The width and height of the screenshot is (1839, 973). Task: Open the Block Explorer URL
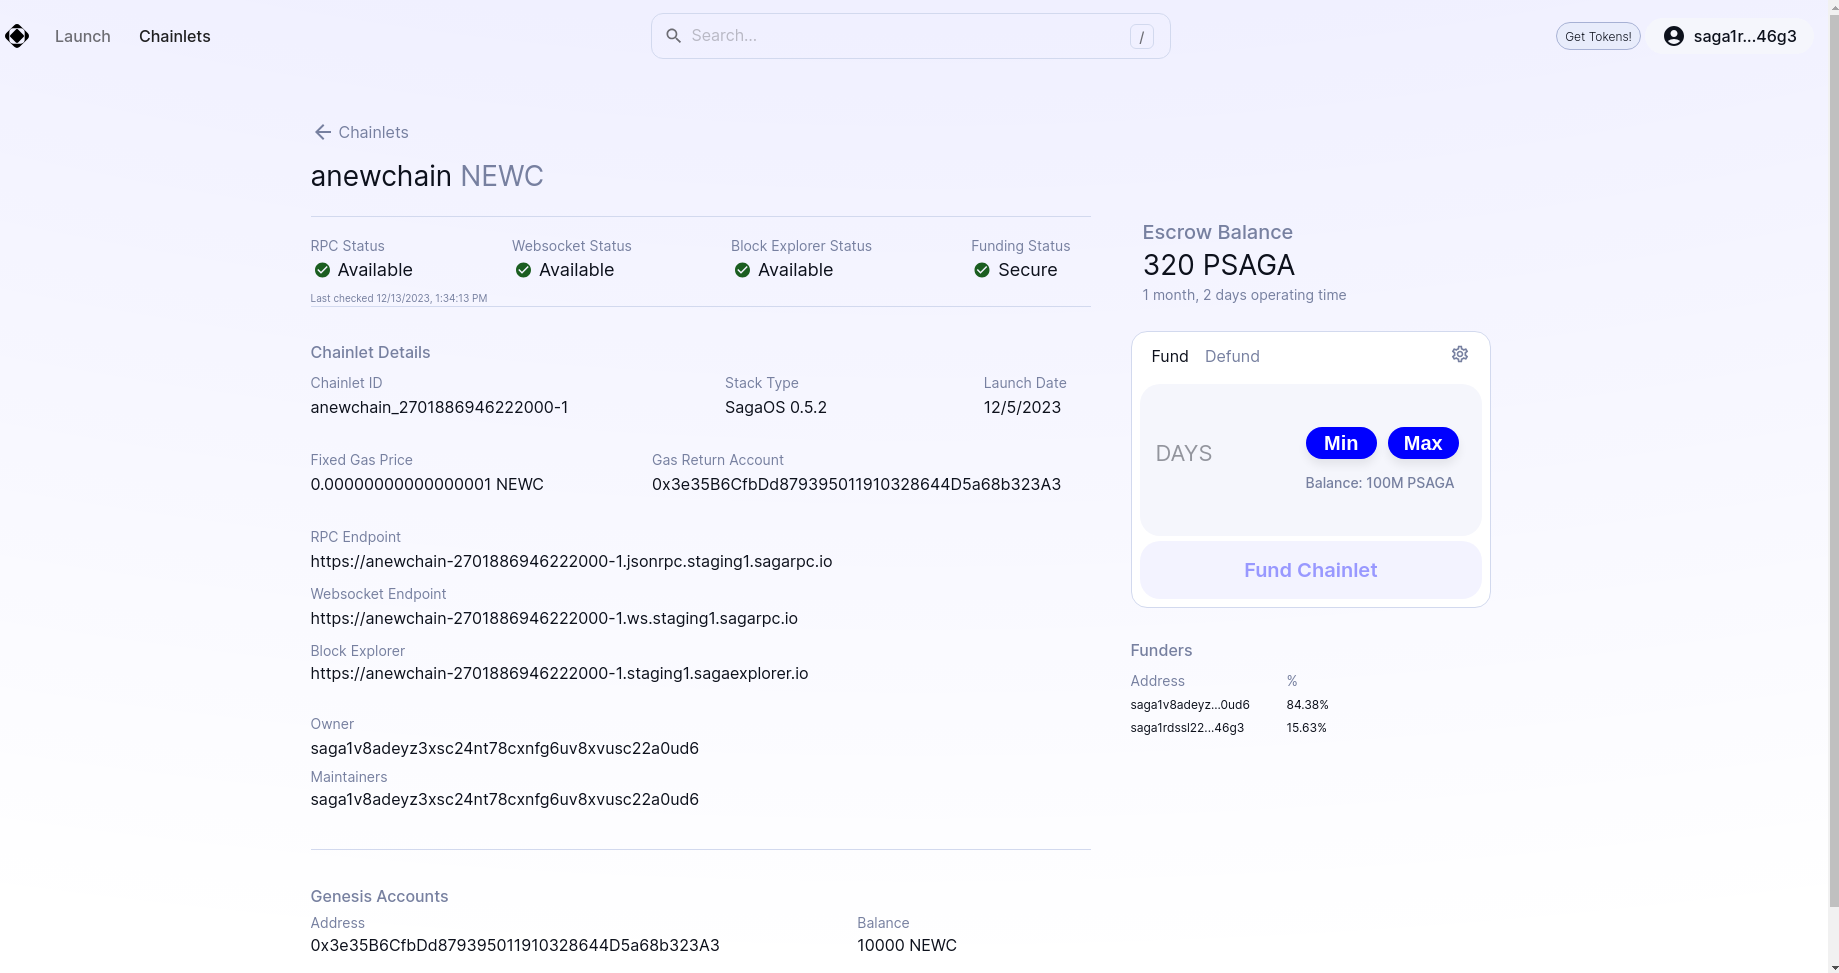coord(559,674)
